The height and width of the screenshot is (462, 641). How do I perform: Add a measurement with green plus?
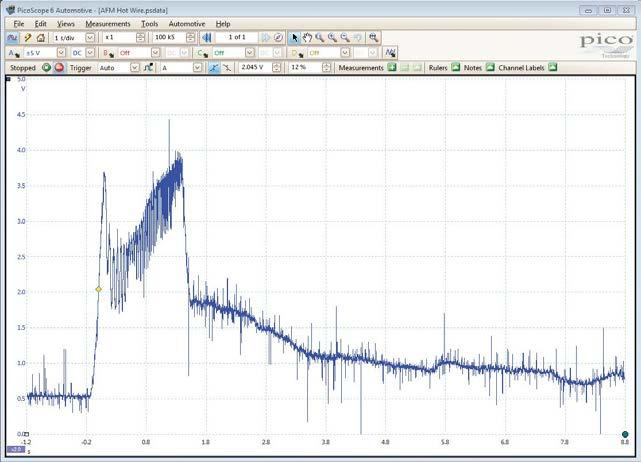click(392, 67)
